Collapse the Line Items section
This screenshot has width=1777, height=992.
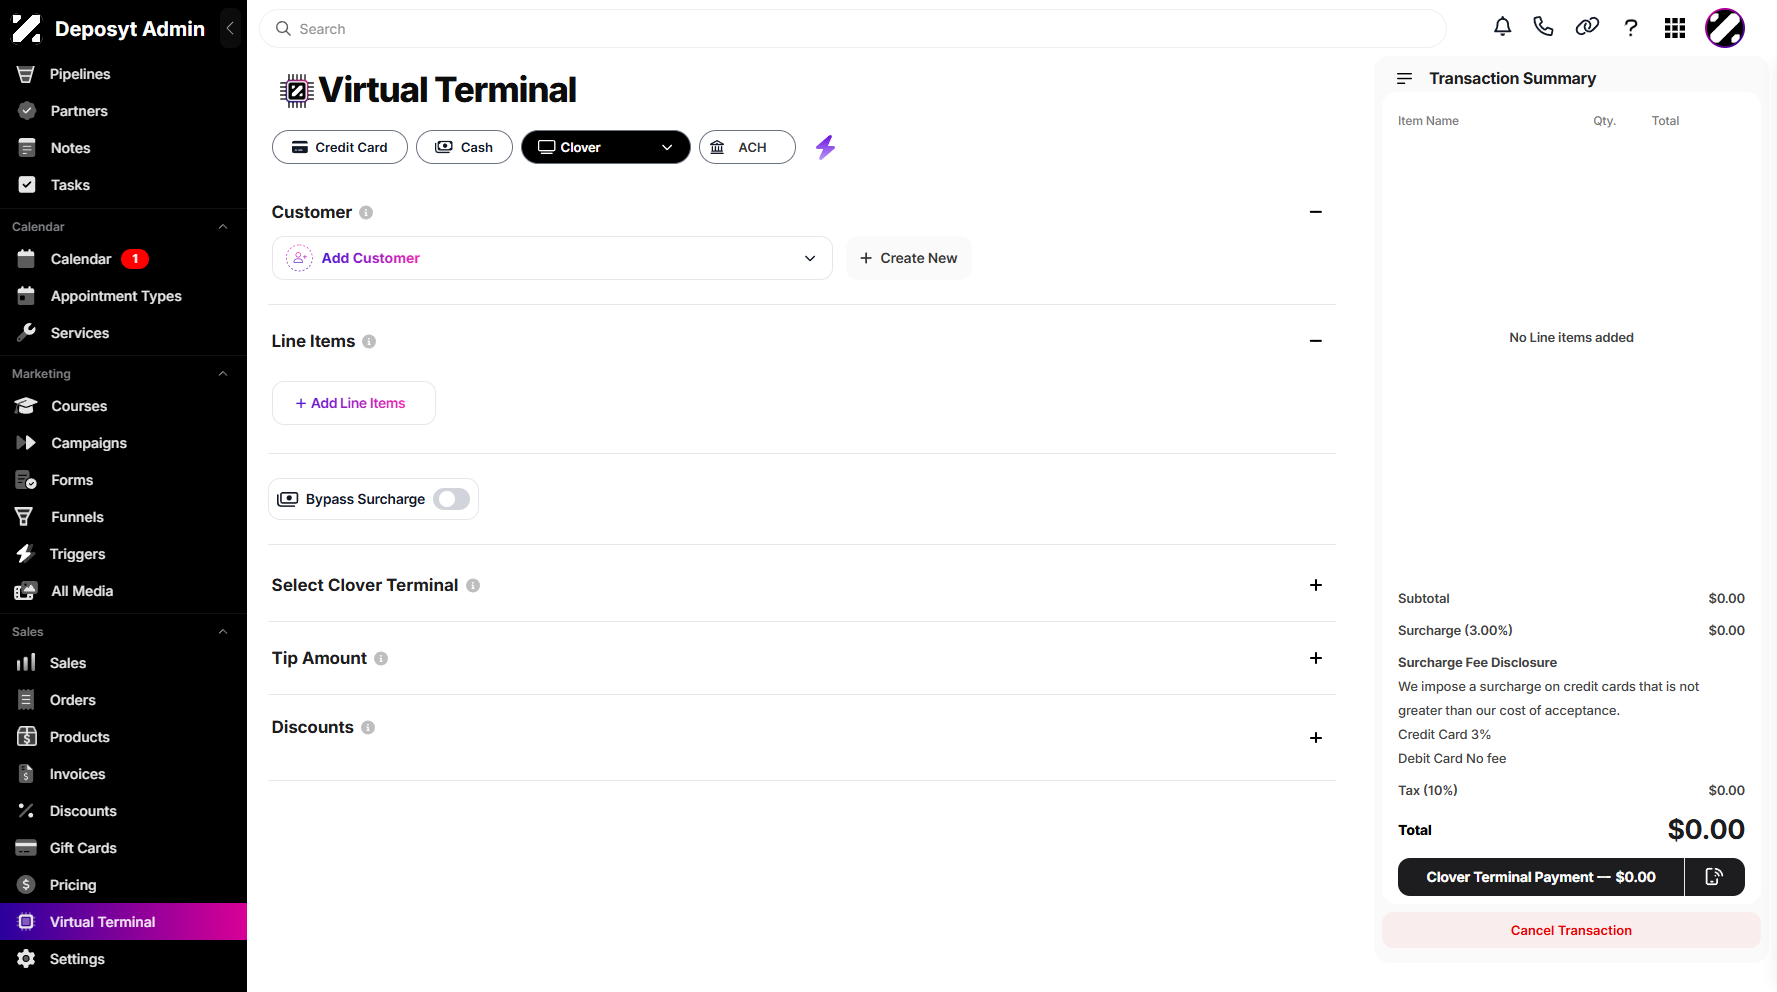click(1316, 341)
